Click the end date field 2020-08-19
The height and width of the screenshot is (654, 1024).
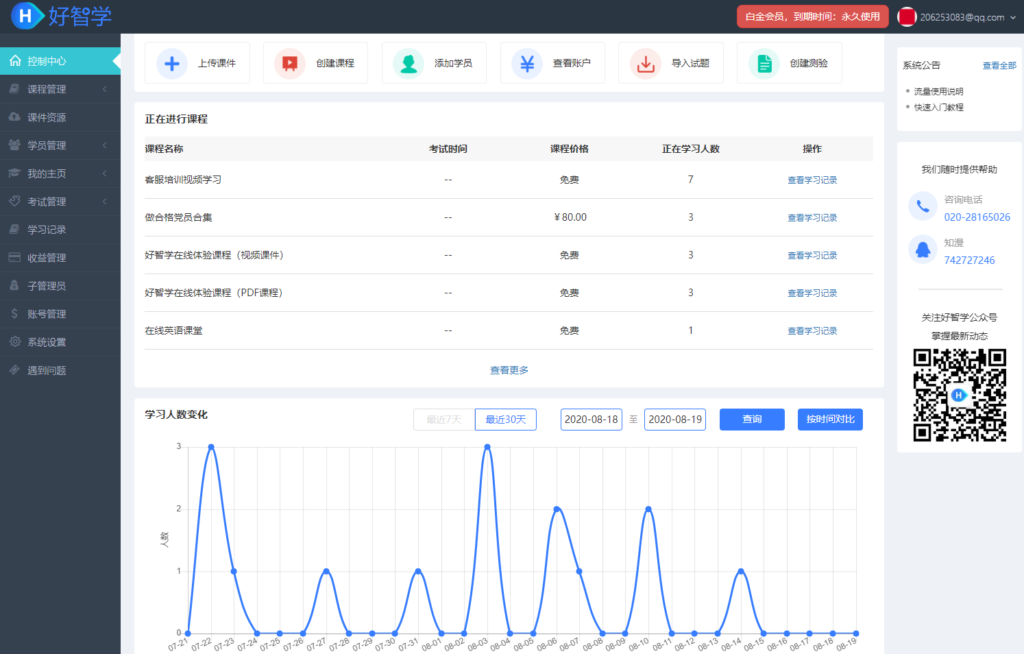point(675,419)
